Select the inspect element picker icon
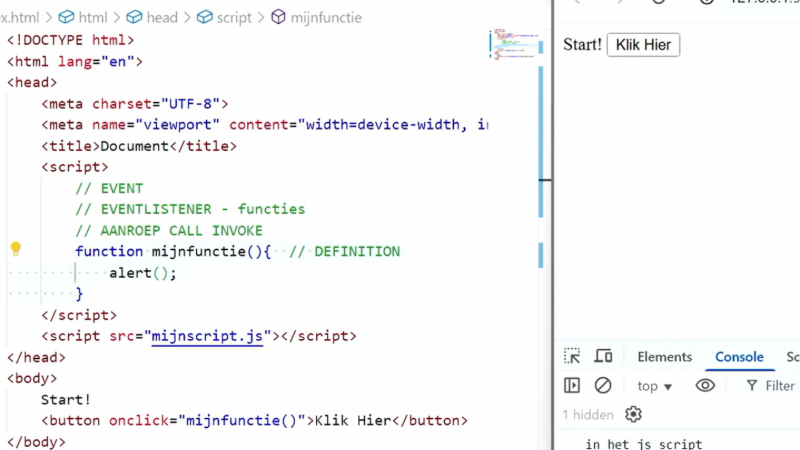Screen dimensions: 800x450 [x=572, y=356]
